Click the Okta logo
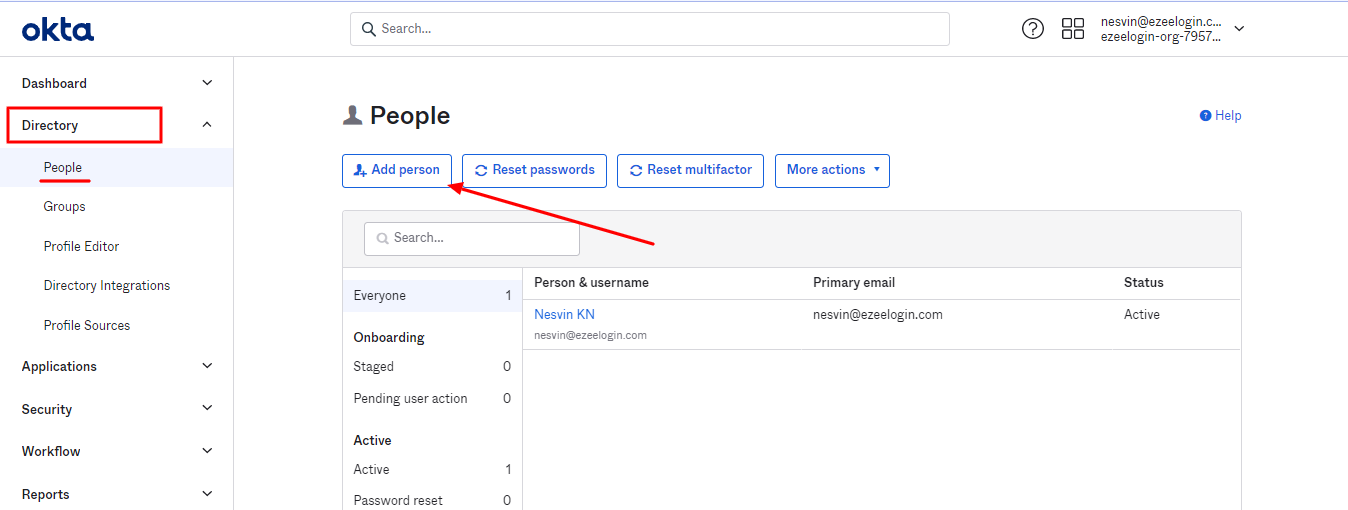The image size is (1348, 510). [x=58, y=30]
